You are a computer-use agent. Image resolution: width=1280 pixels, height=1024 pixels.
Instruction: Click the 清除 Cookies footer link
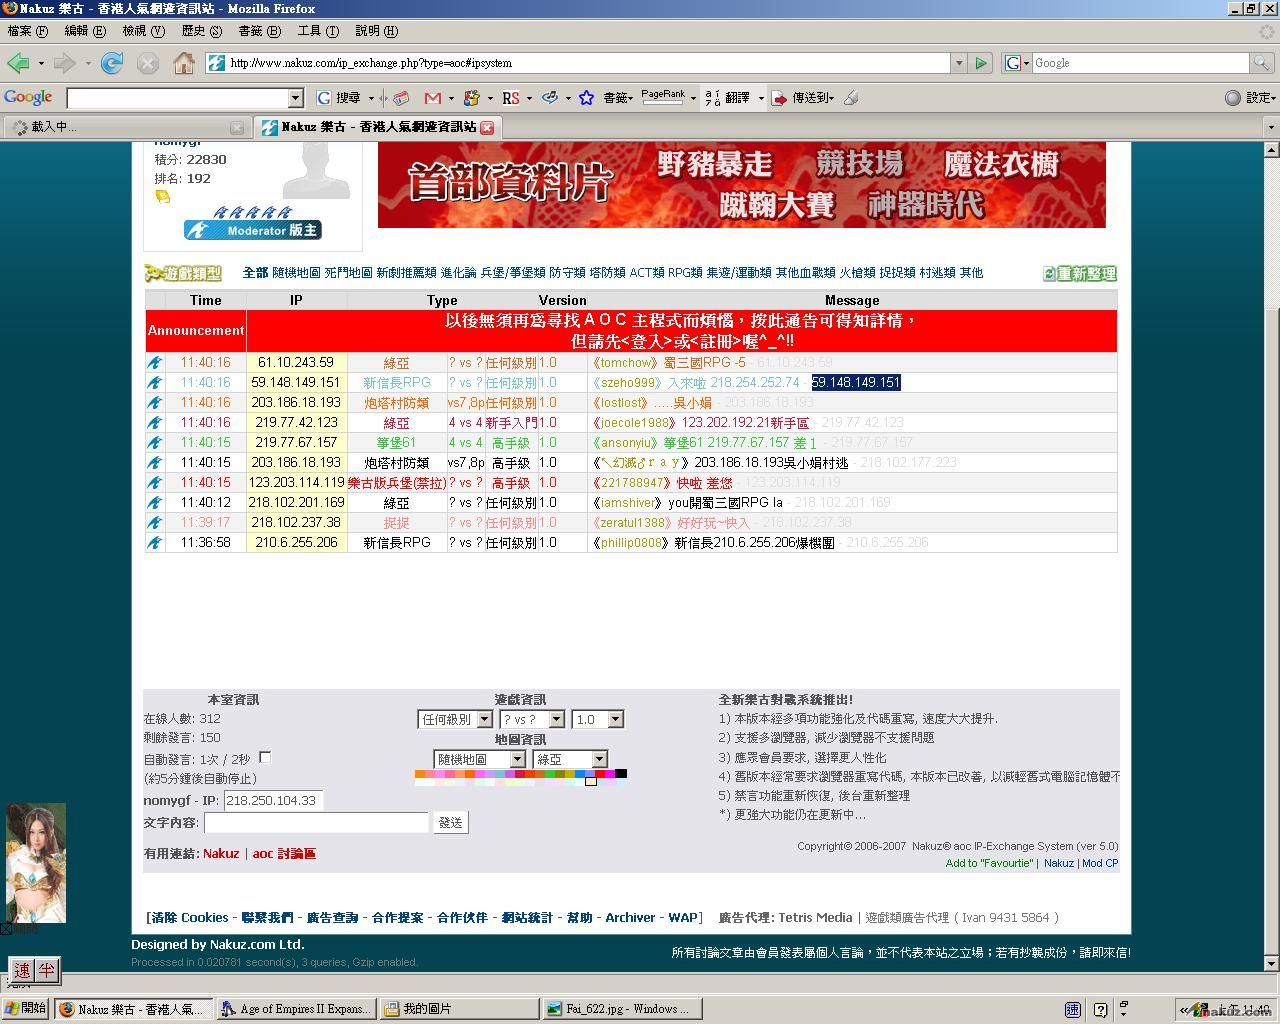[x=190, y=918]
